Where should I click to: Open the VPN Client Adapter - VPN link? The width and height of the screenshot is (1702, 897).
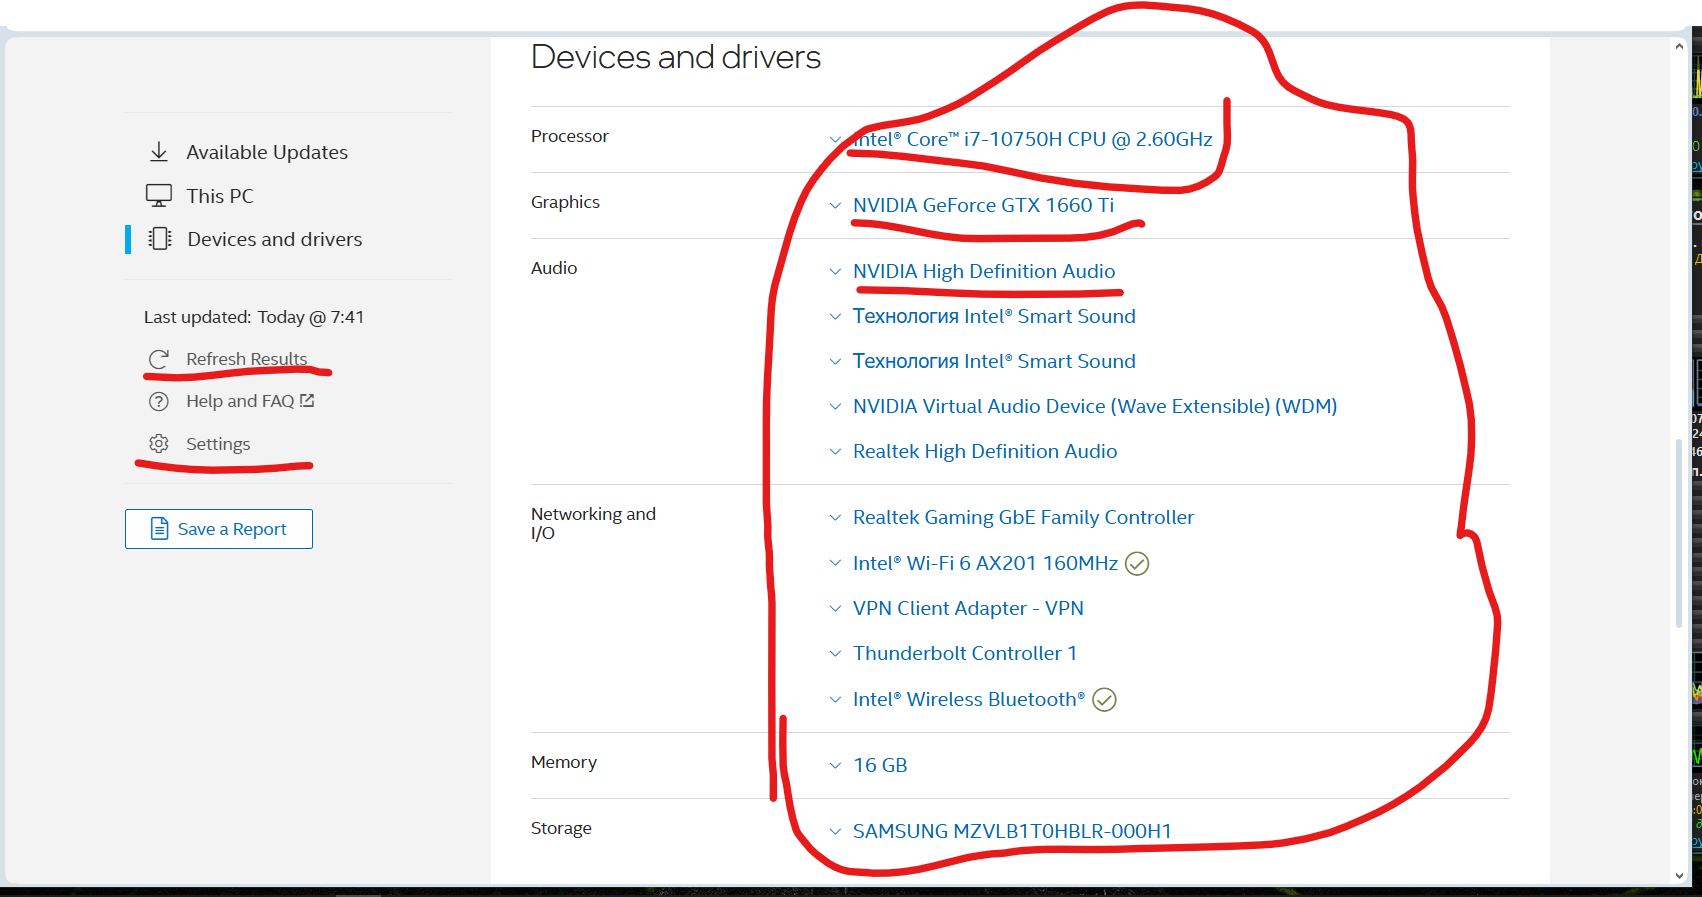click(x=968, y=608)
